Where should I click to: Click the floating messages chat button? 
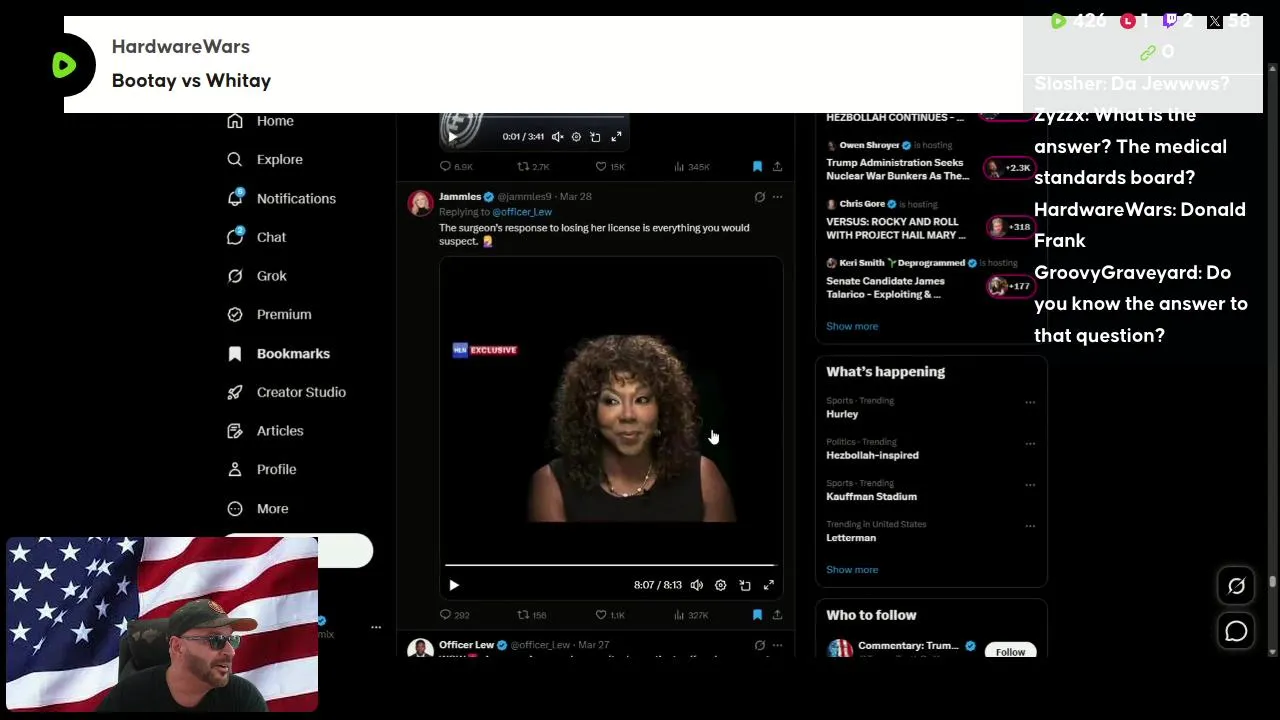(1236, 631)
